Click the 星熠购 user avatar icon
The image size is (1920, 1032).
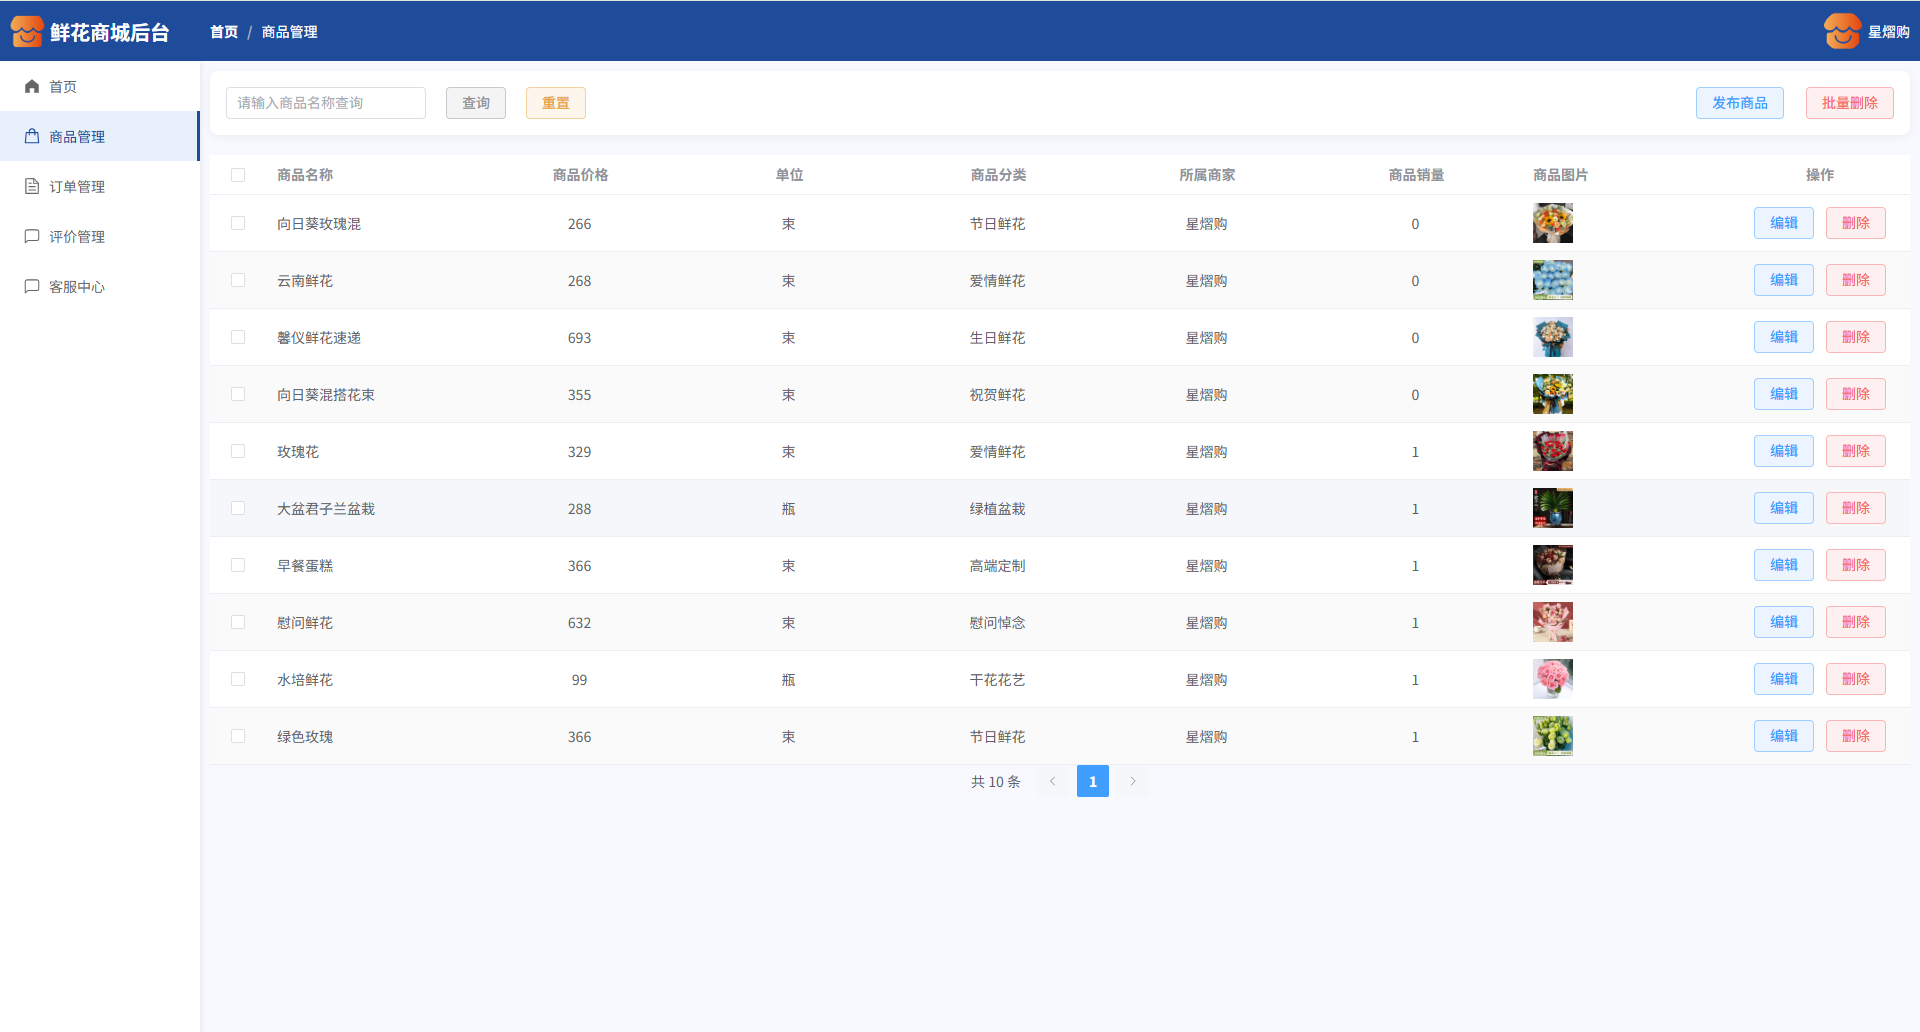(1841, 32)
